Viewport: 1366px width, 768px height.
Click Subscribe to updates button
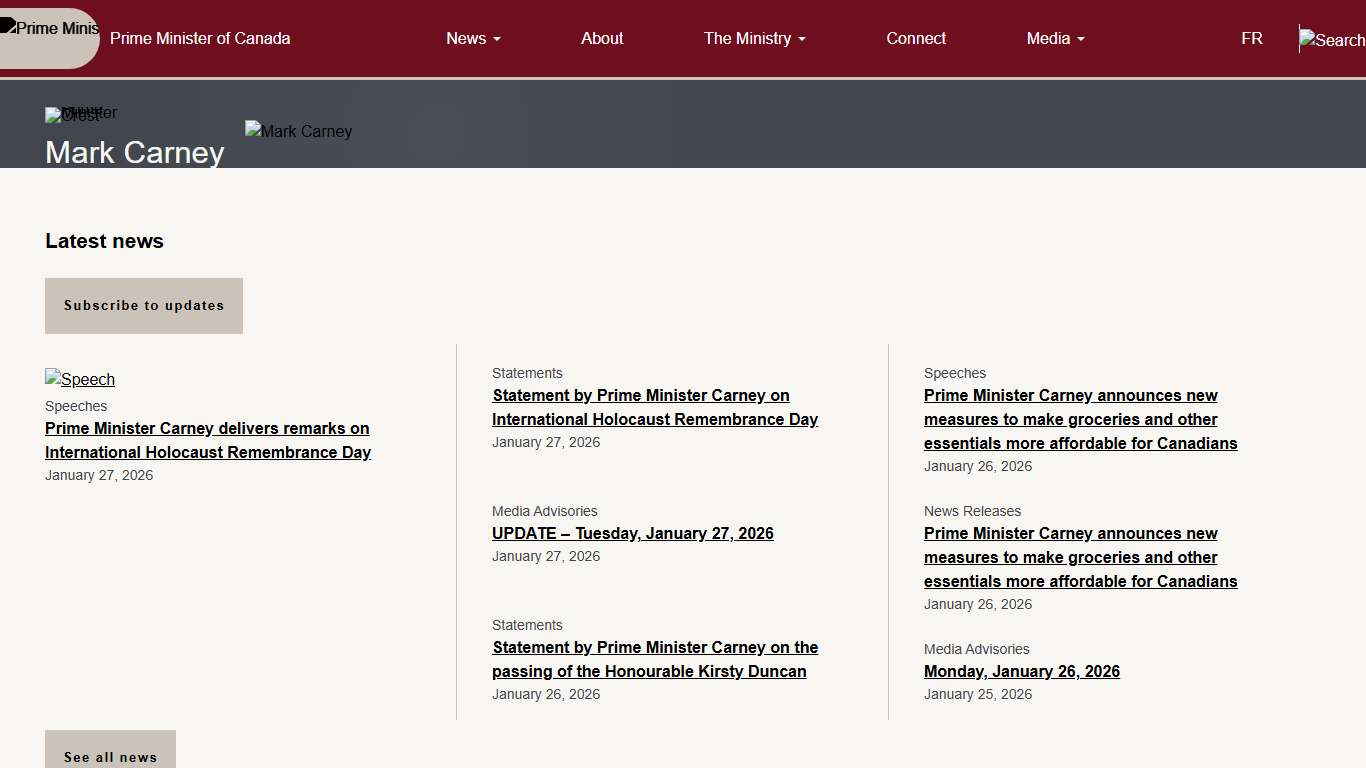(144, 306)
